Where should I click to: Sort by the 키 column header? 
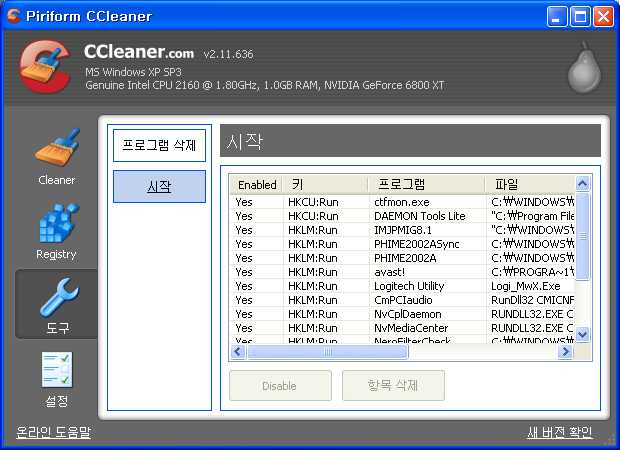[325, 185]
